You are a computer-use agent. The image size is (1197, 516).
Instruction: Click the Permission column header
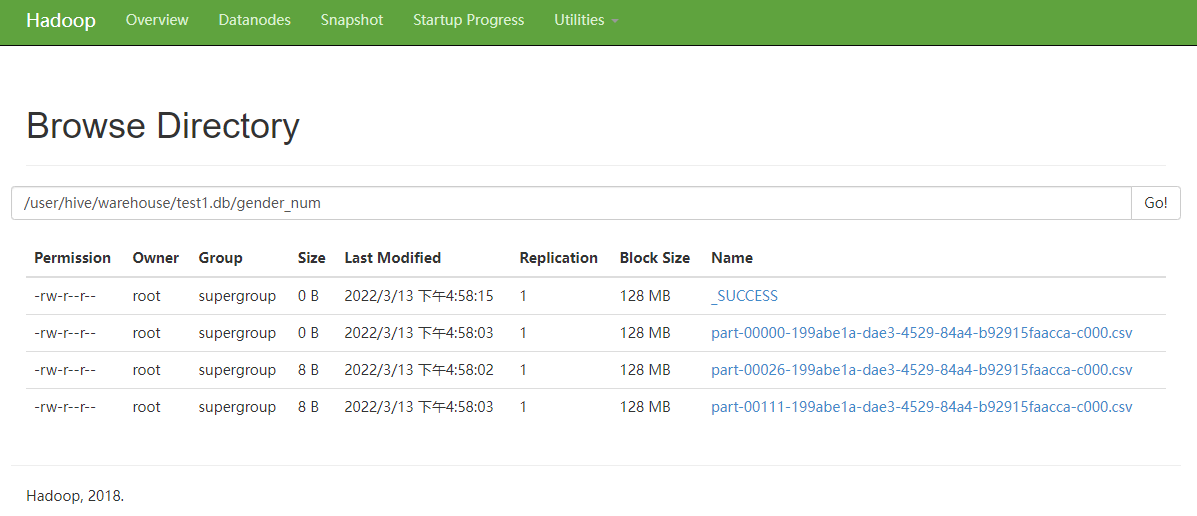[x=72, y=258]
